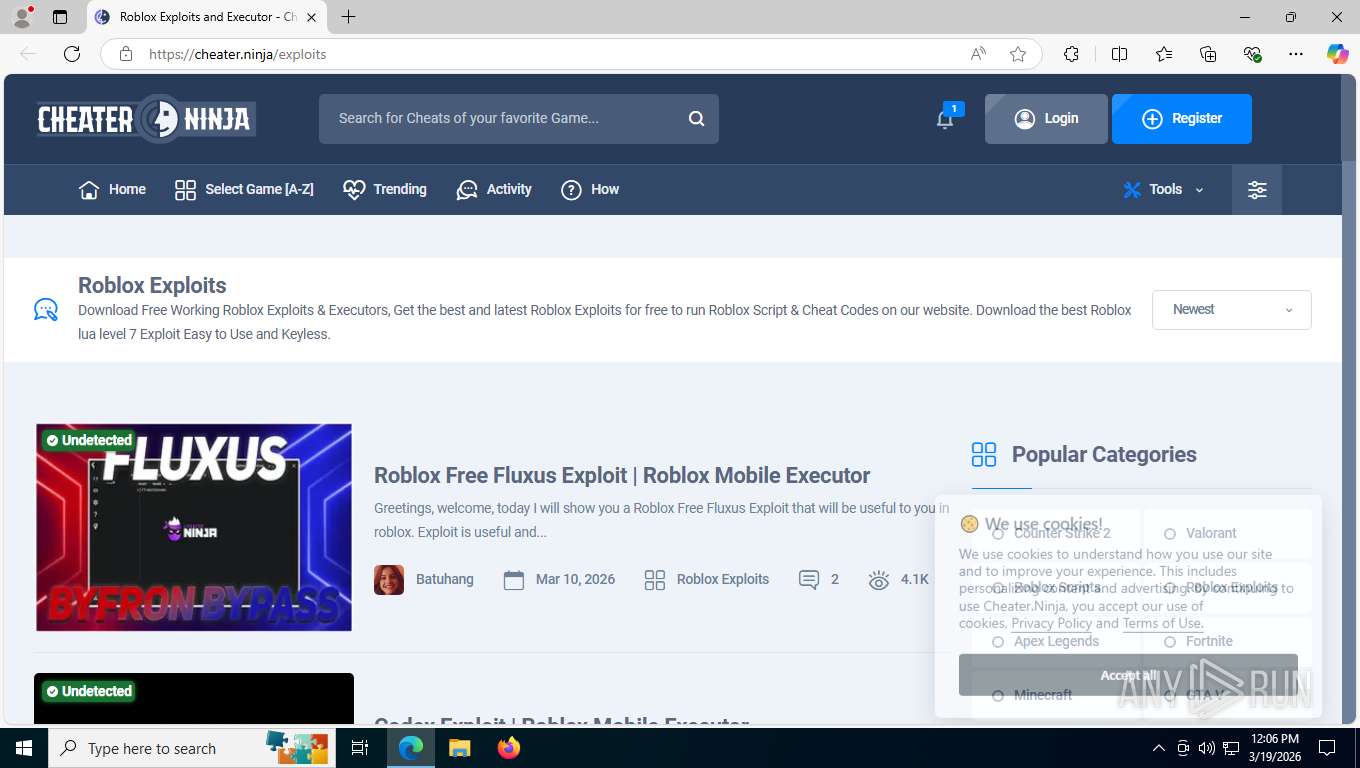Open tab actions menu icon
Viewport: 1360px width, 768px height.
(60, 17)
